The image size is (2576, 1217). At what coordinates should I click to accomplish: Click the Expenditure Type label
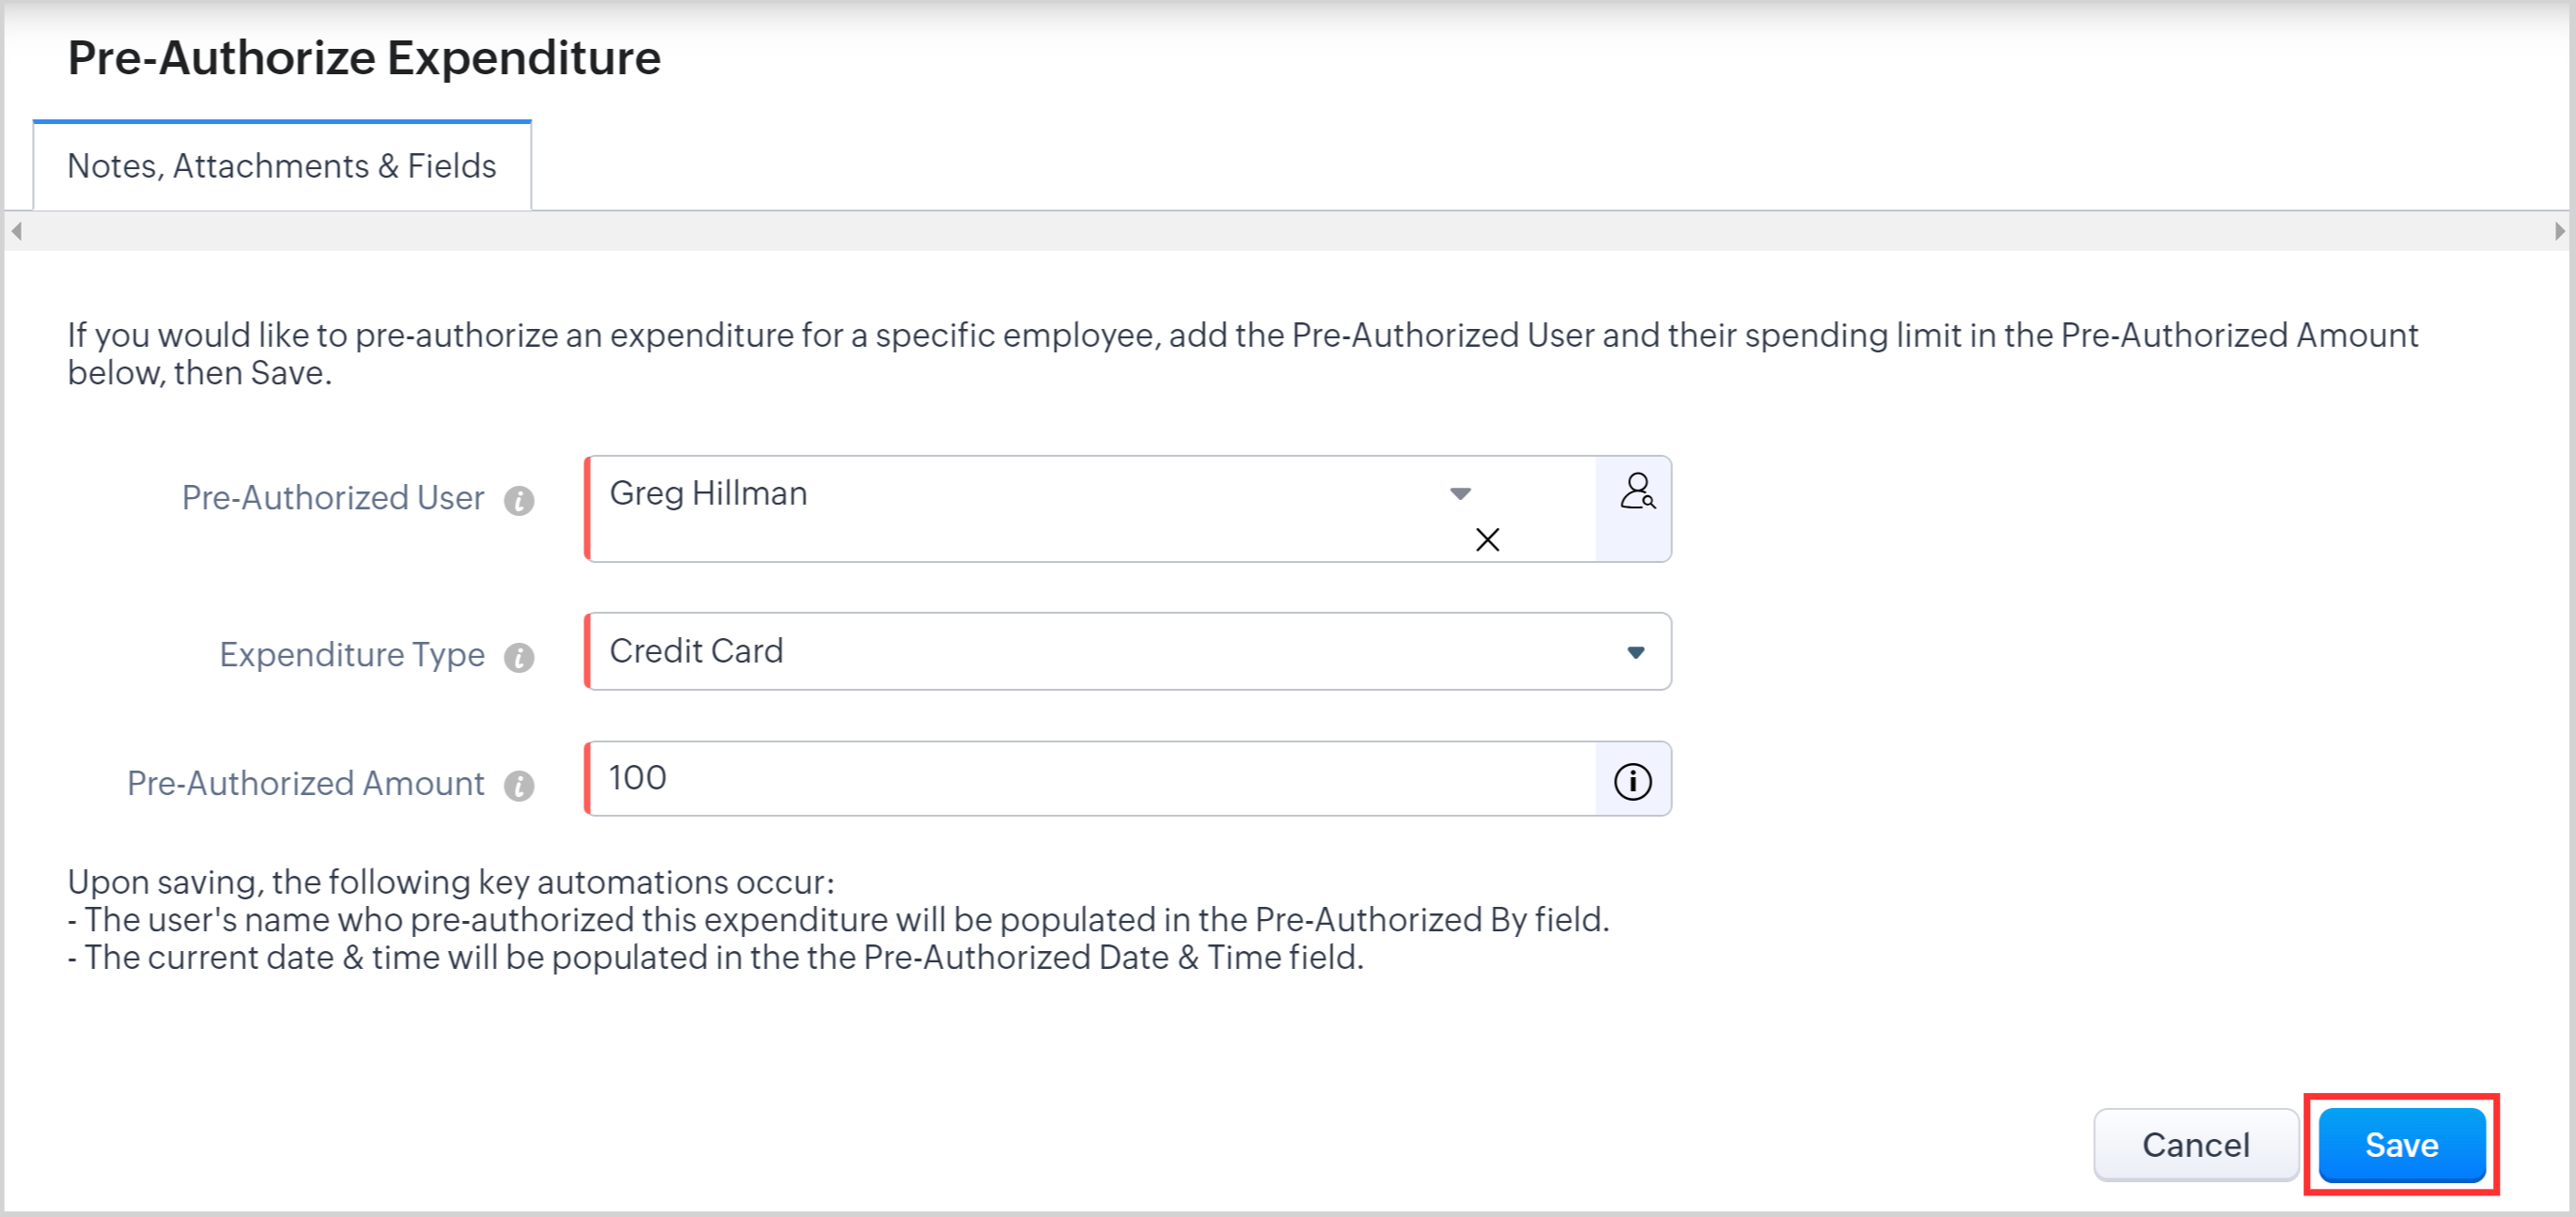pyautogui.click(x=351, y=655)
